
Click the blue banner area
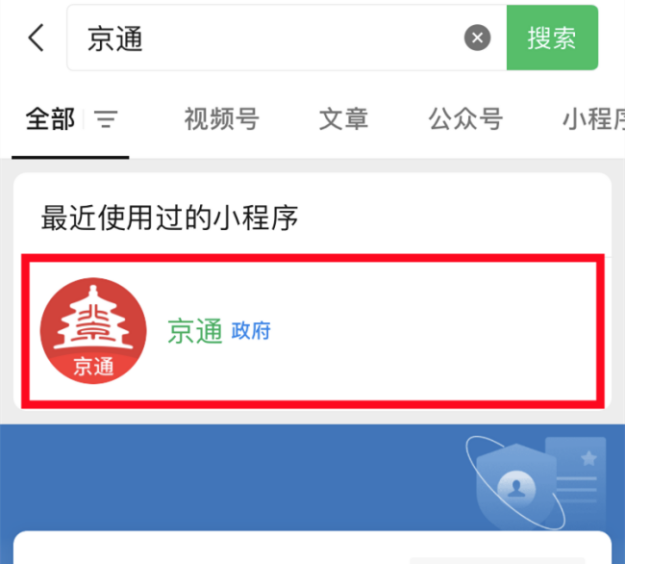312,477
